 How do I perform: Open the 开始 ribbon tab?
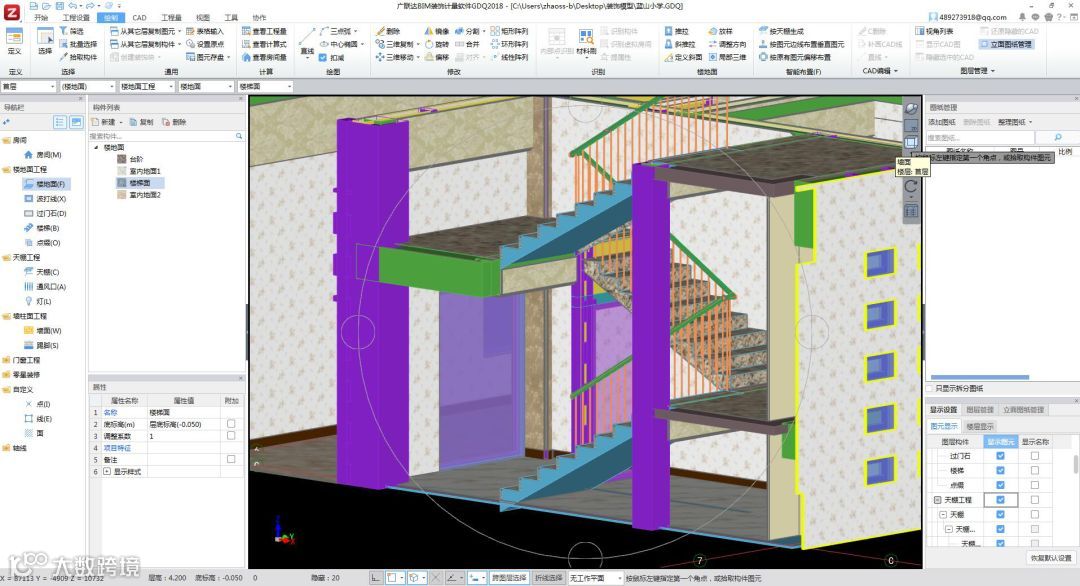click(x=41, y=18)
